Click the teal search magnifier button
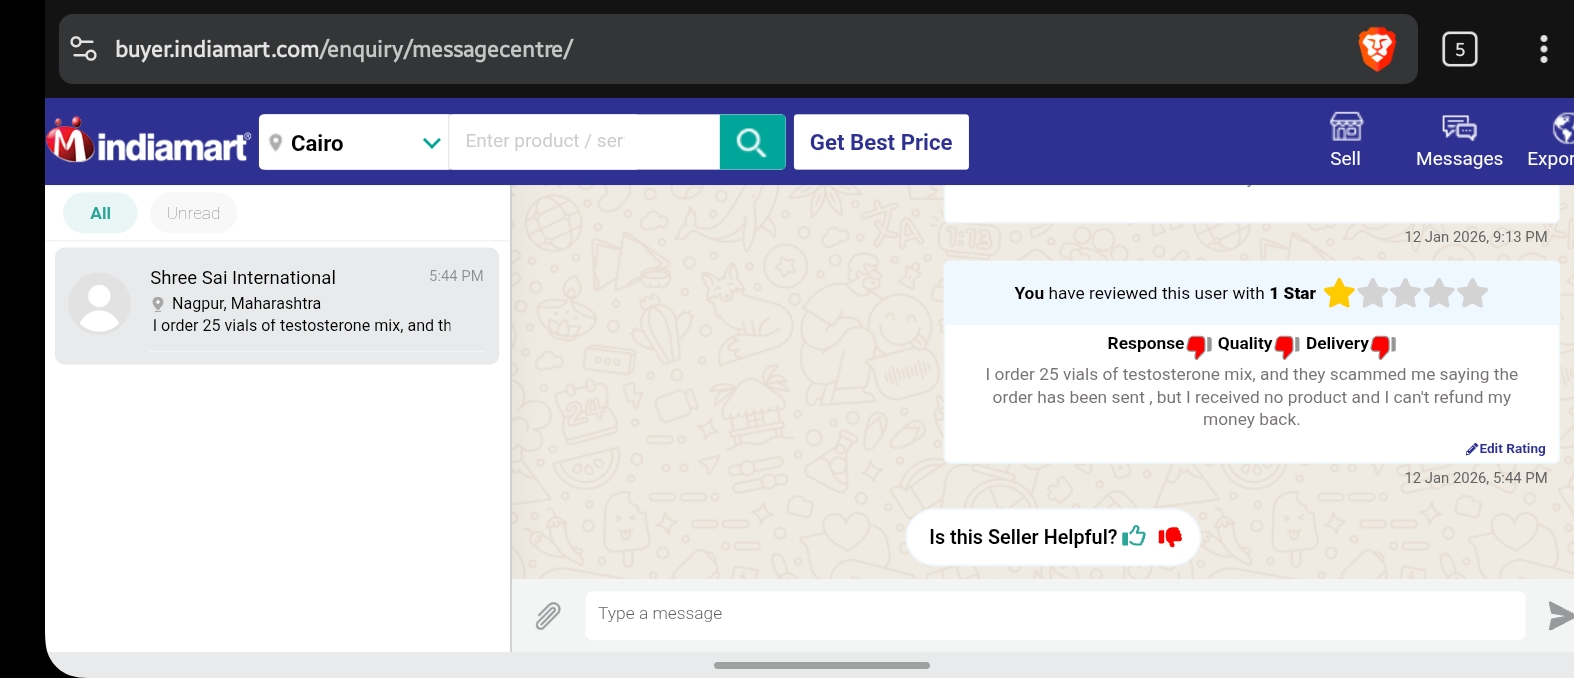1574x678 pixels. tap(752, 142)
